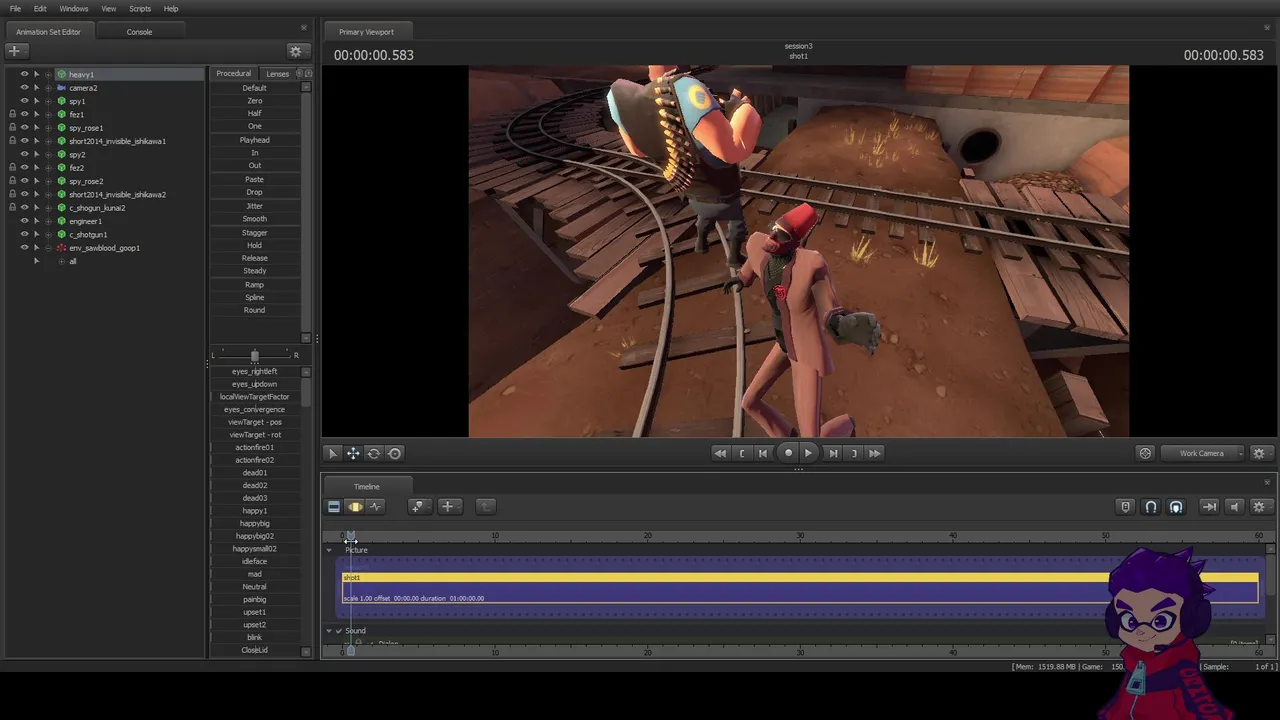The height and width of the screenshot is (720, 1280).
Task: Click the timeline bookmark tool icon
Action: [418, 507]
